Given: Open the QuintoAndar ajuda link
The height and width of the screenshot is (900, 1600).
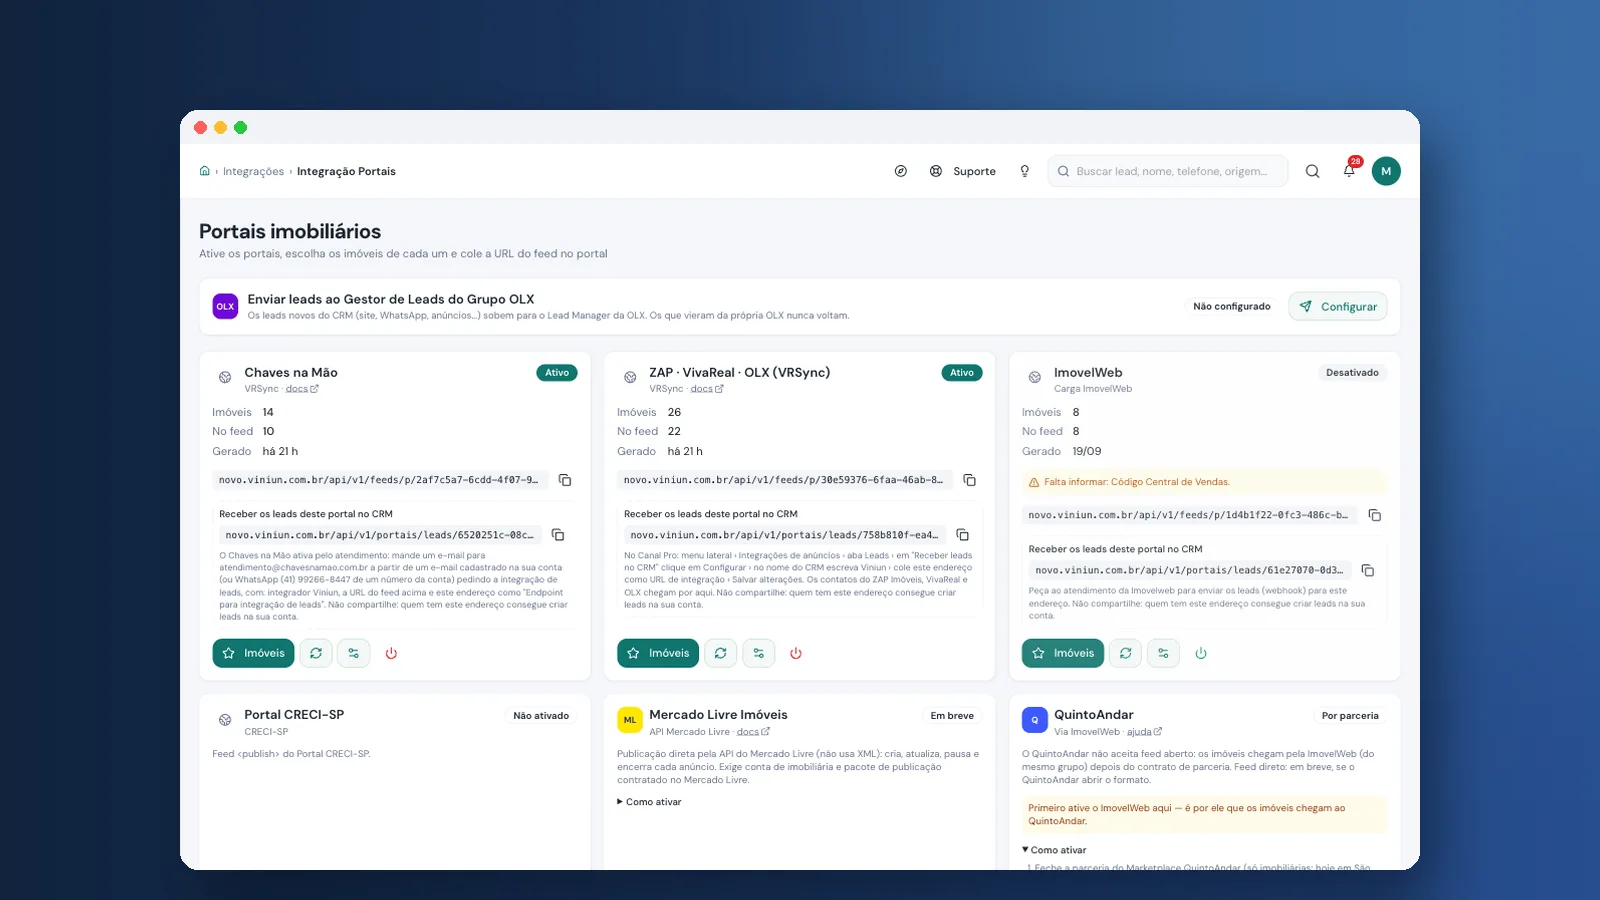Looking at the screenshot, I should coord(1144,732).
